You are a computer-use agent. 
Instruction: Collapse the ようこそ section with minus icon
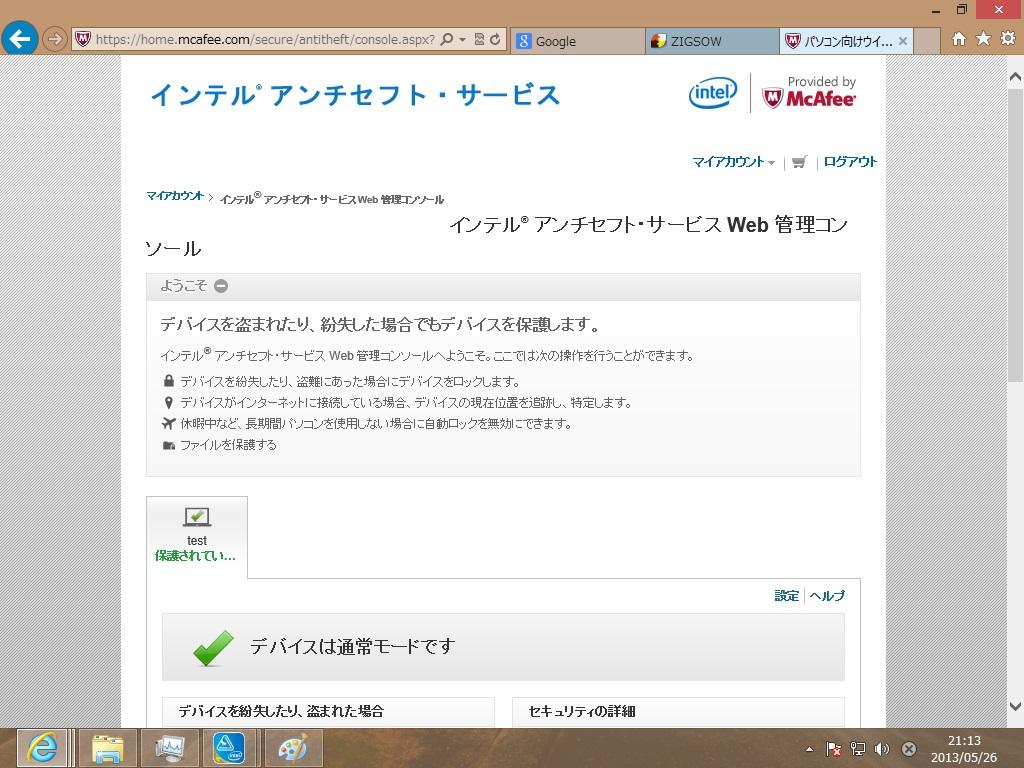[x=221, y=286]
